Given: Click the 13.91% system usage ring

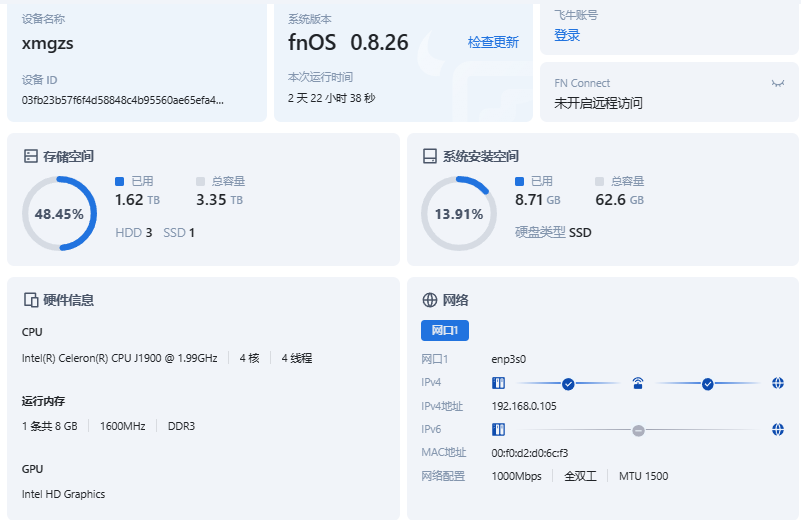Looking at the screenshot, I should click(x=459, y=214).
